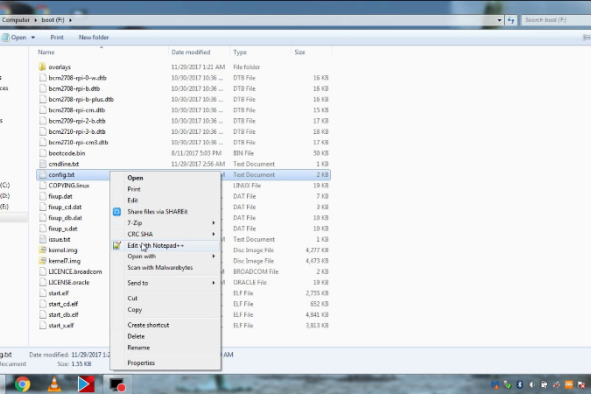591x394 pixels.
Task: Select the bcm2708-rpi-0-w.dtb file icon
Action: (43, 78)
